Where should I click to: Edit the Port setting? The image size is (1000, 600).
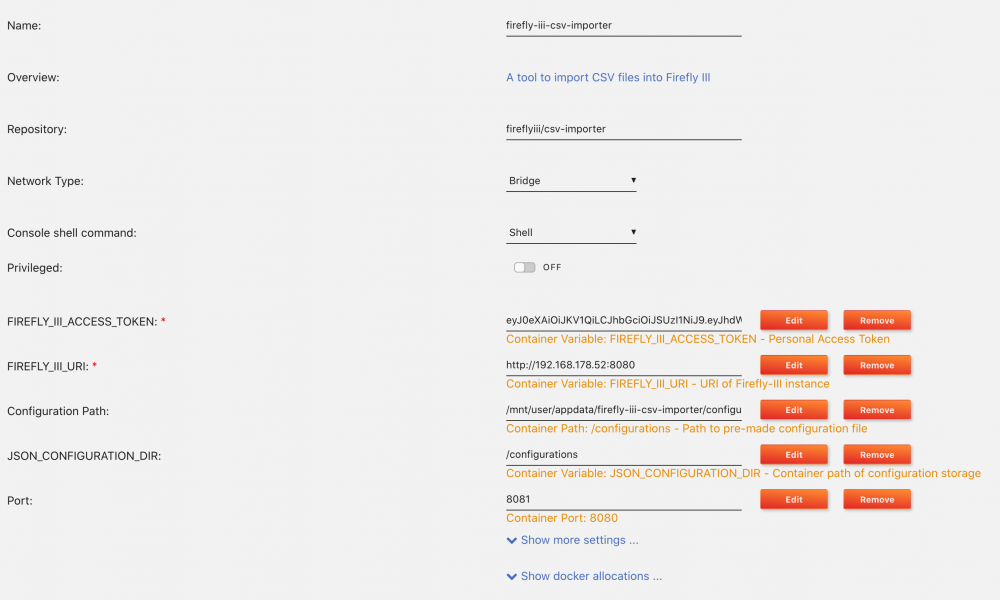coord(794,499)
